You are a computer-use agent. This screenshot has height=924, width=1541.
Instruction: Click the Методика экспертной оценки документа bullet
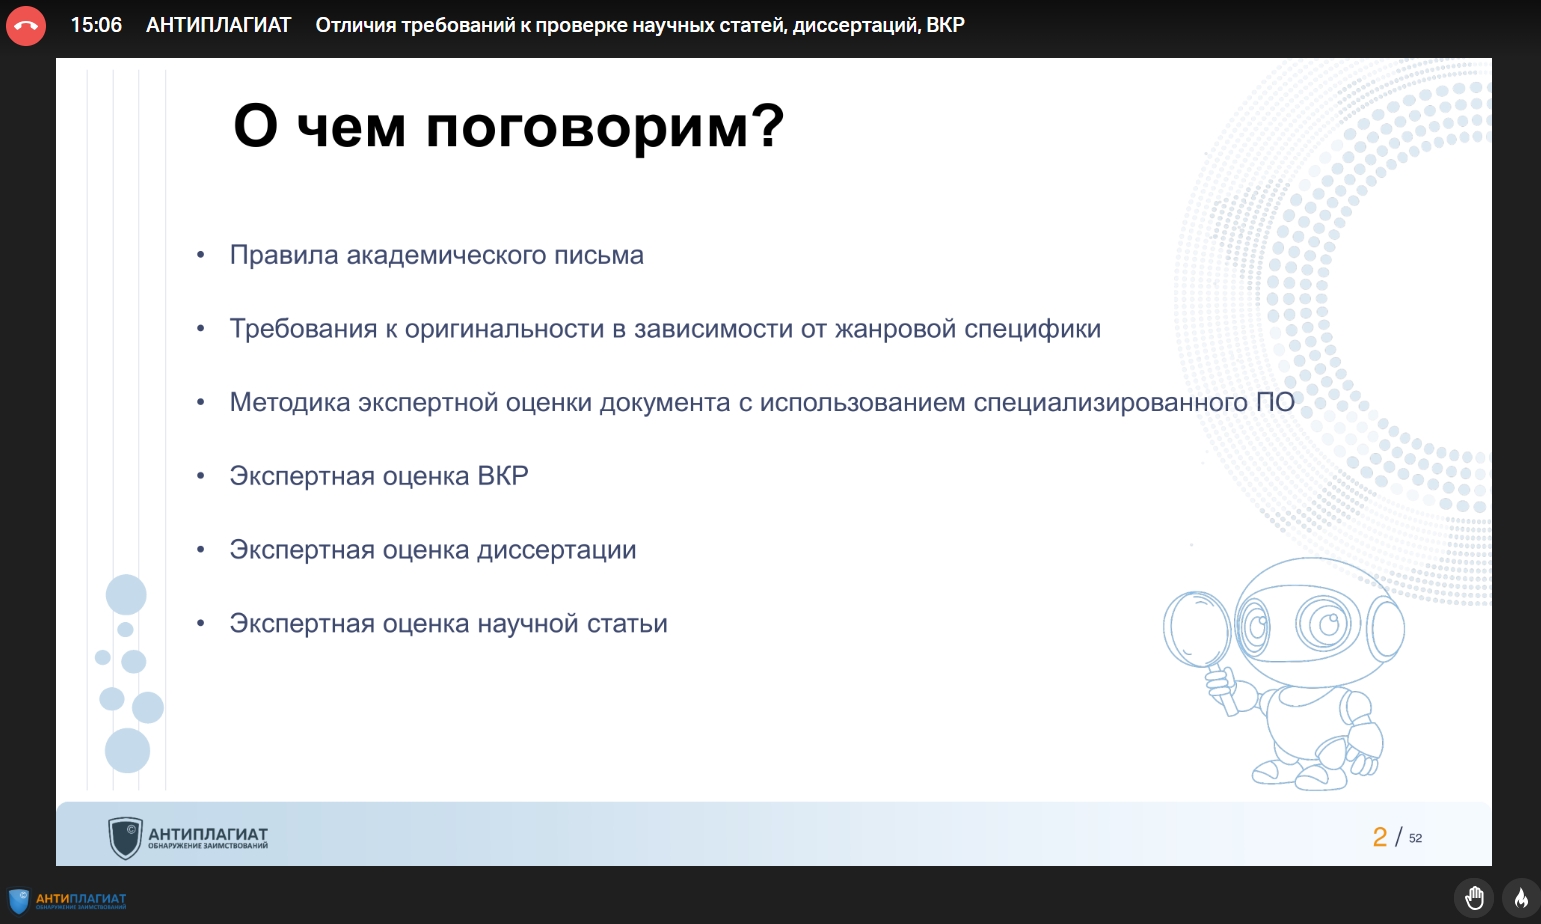(x=762, y=402)
